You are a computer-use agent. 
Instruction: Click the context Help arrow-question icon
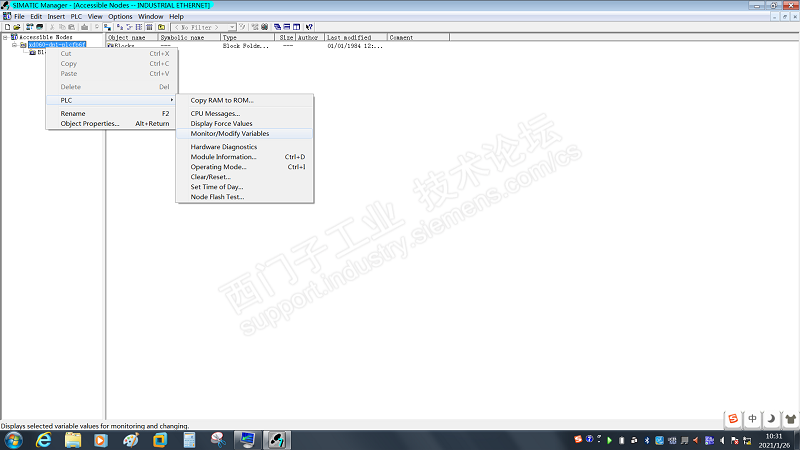point(309,27)
